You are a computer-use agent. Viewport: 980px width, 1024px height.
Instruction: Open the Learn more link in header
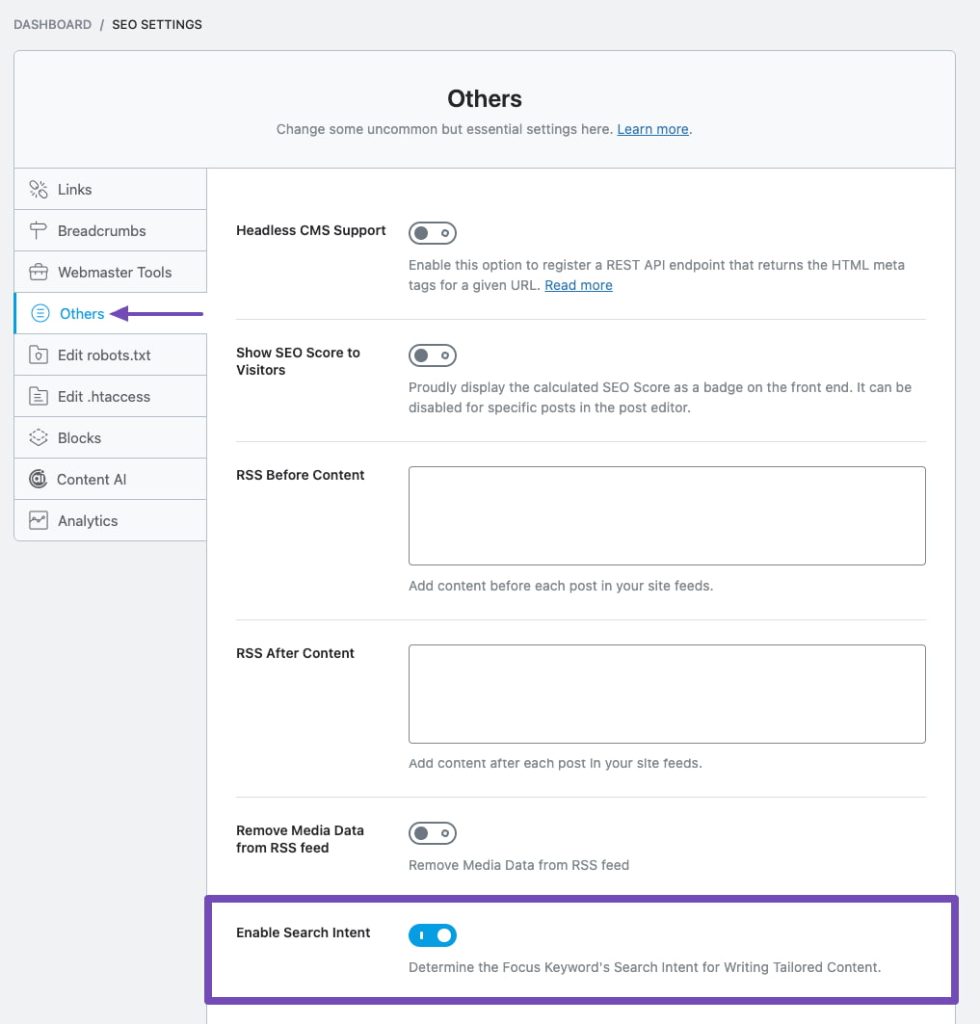pos(652,129)
